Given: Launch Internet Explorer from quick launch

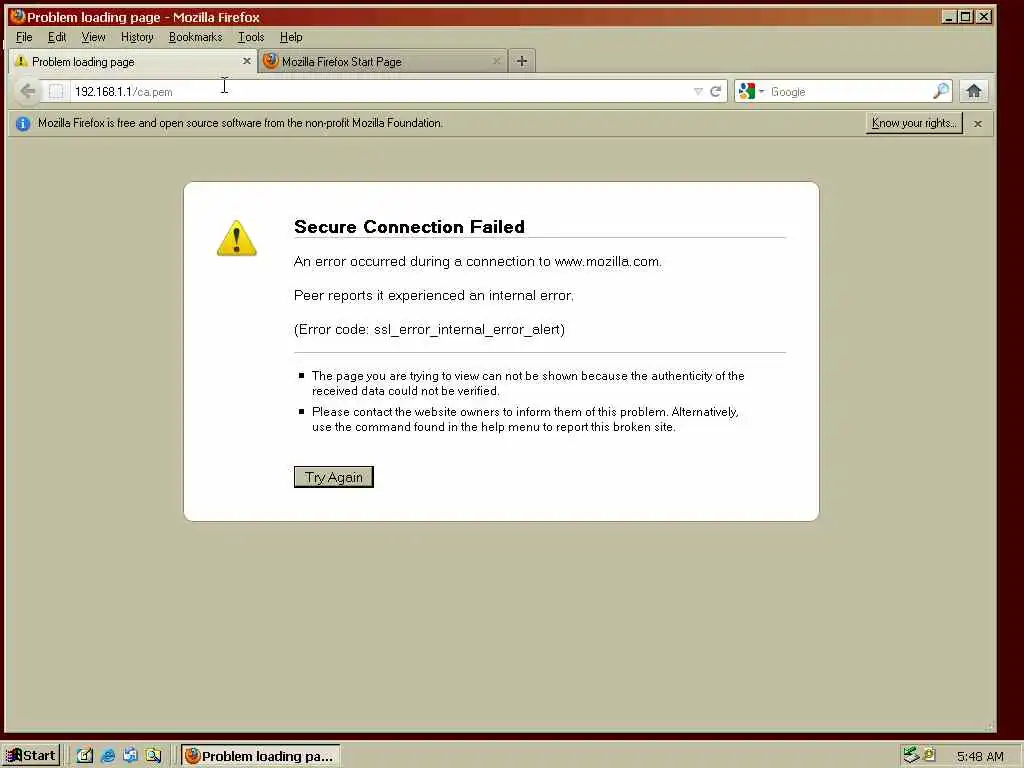Looking at the screenshot, I should coord(108,756).
